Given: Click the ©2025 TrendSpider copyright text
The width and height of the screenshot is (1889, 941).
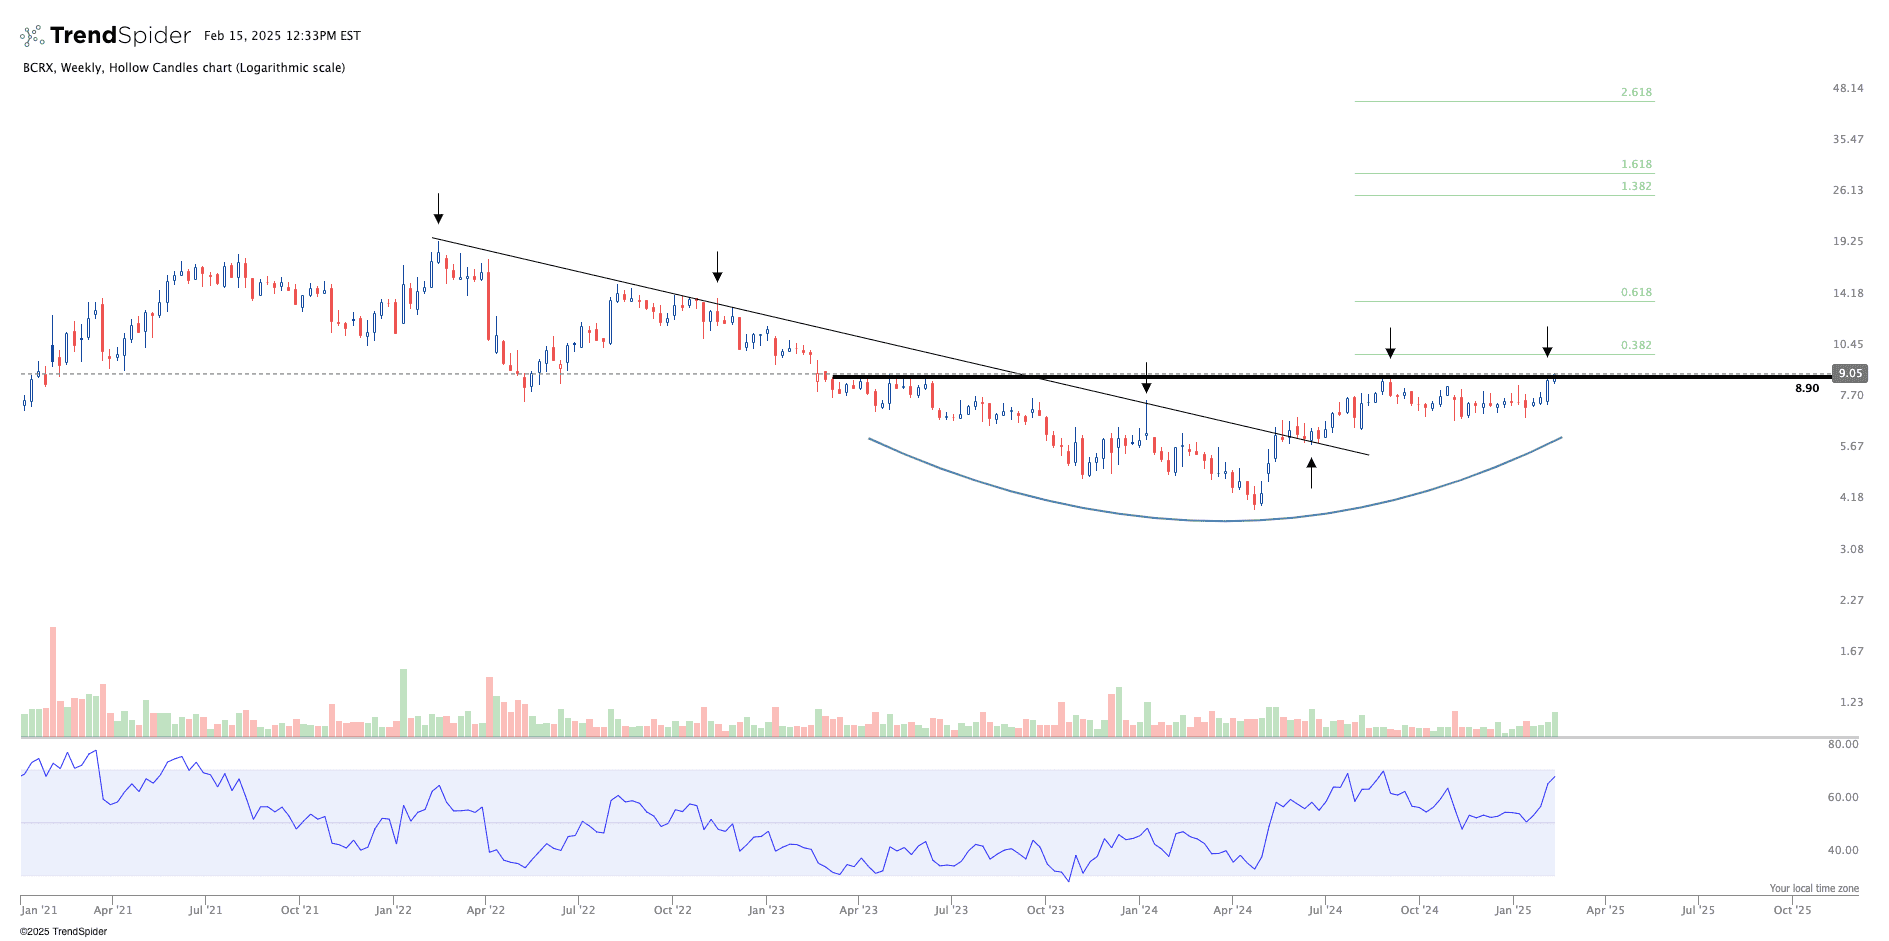Looking at the screenshot, I should [63, 931].
